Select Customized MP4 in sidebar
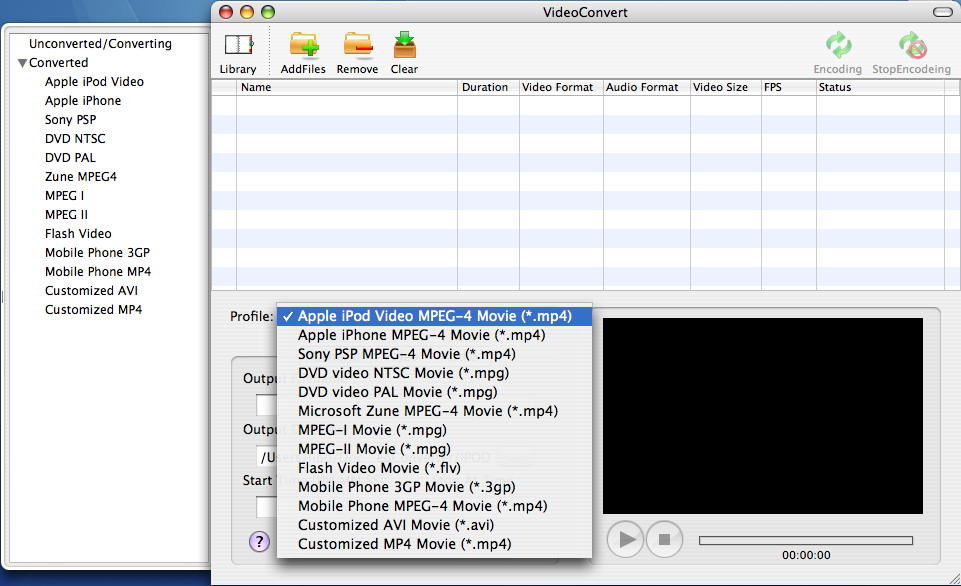The width and height of the screenshot is (961, 586). pos(93,310)
